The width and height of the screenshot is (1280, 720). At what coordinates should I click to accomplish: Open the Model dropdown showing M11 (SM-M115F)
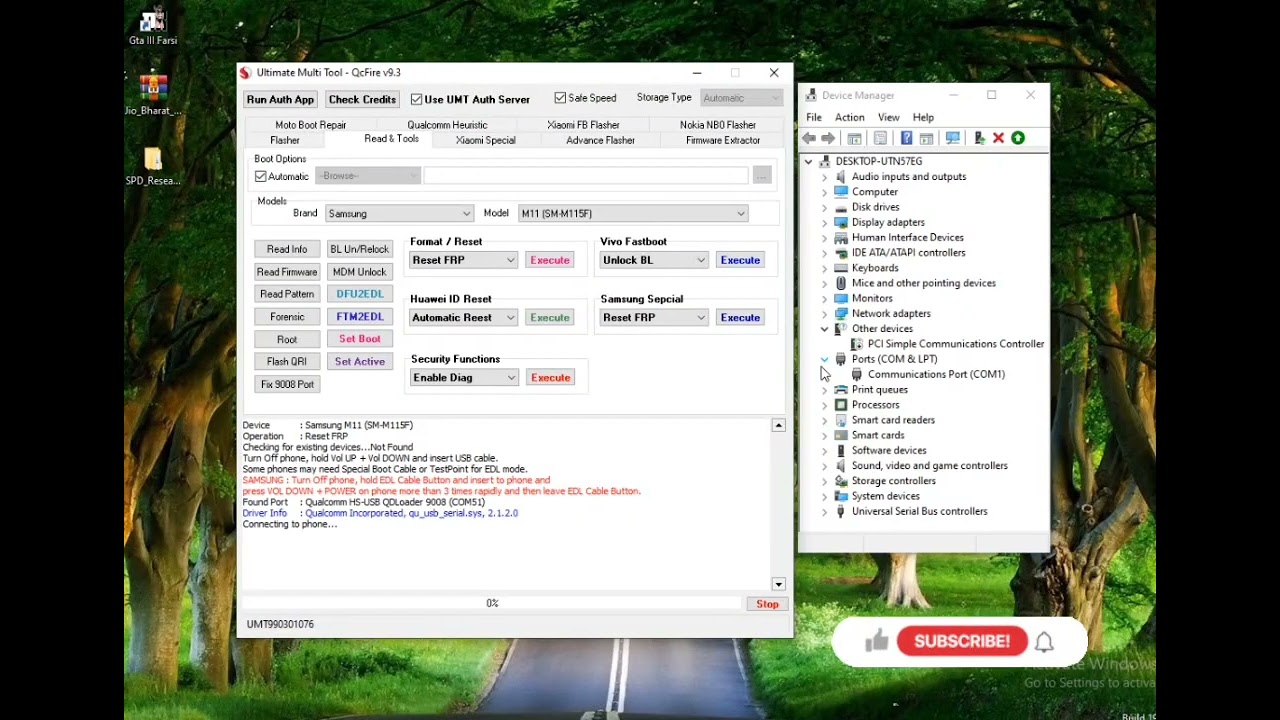pyautogui.click(x=632, y=214)
